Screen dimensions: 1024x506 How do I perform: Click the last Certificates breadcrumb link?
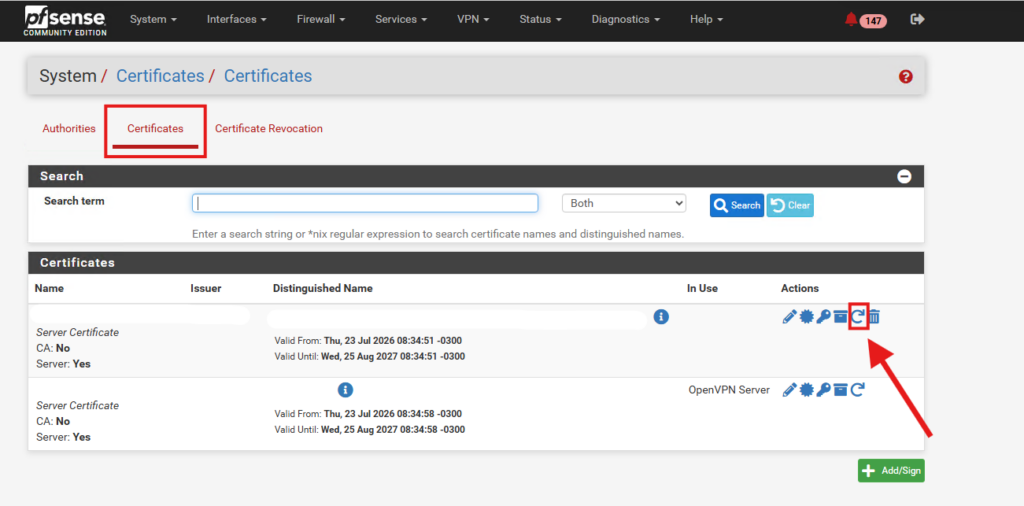click(268, 76)
